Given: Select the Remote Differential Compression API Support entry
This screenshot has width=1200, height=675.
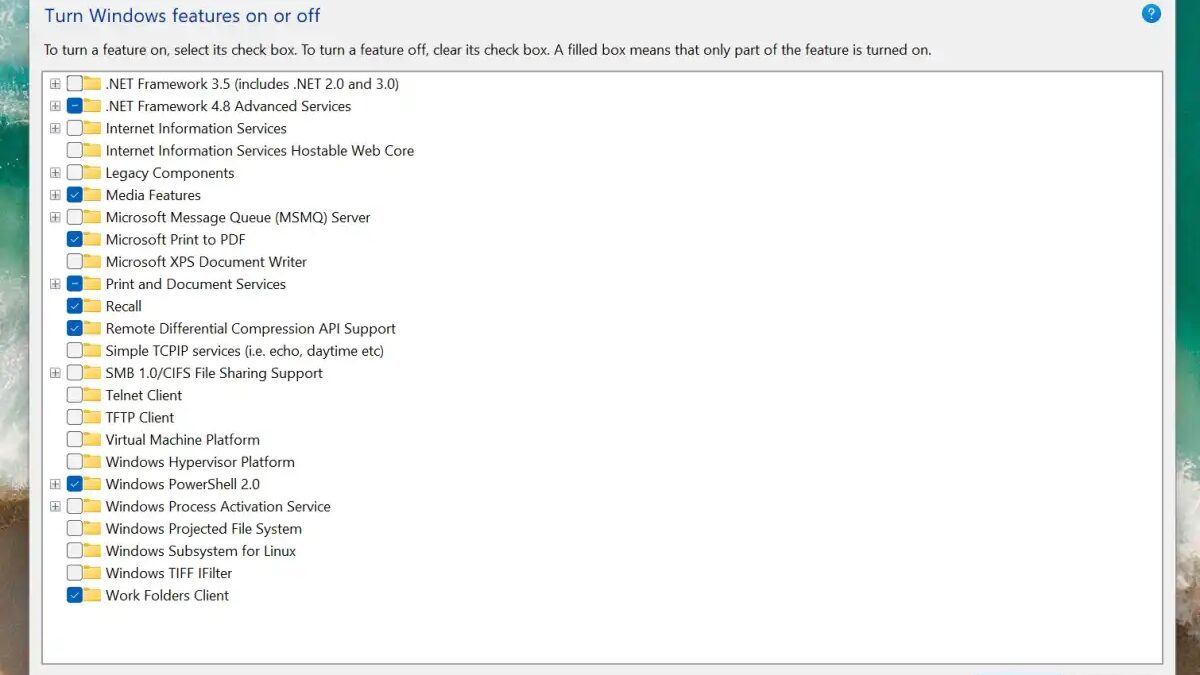Looking at the screenshot, I should point(250,328).
